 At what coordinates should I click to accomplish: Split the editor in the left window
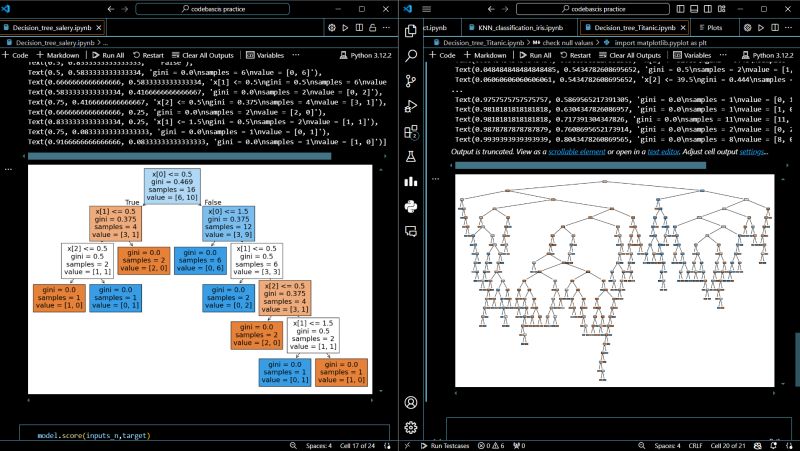tap(359, 28)
